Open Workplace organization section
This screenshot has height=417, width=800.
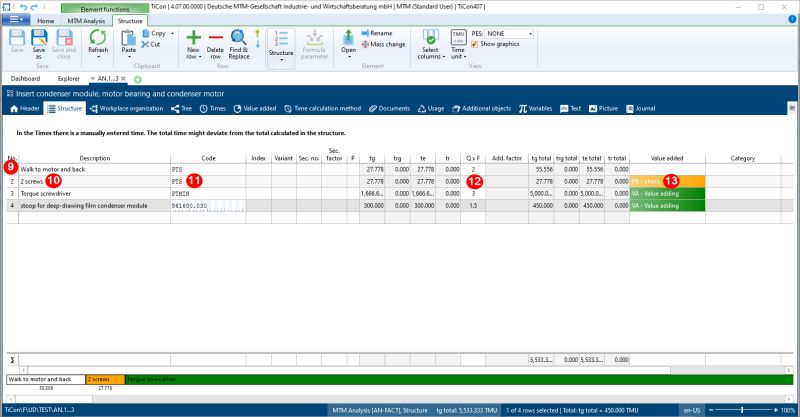[127, 109]
